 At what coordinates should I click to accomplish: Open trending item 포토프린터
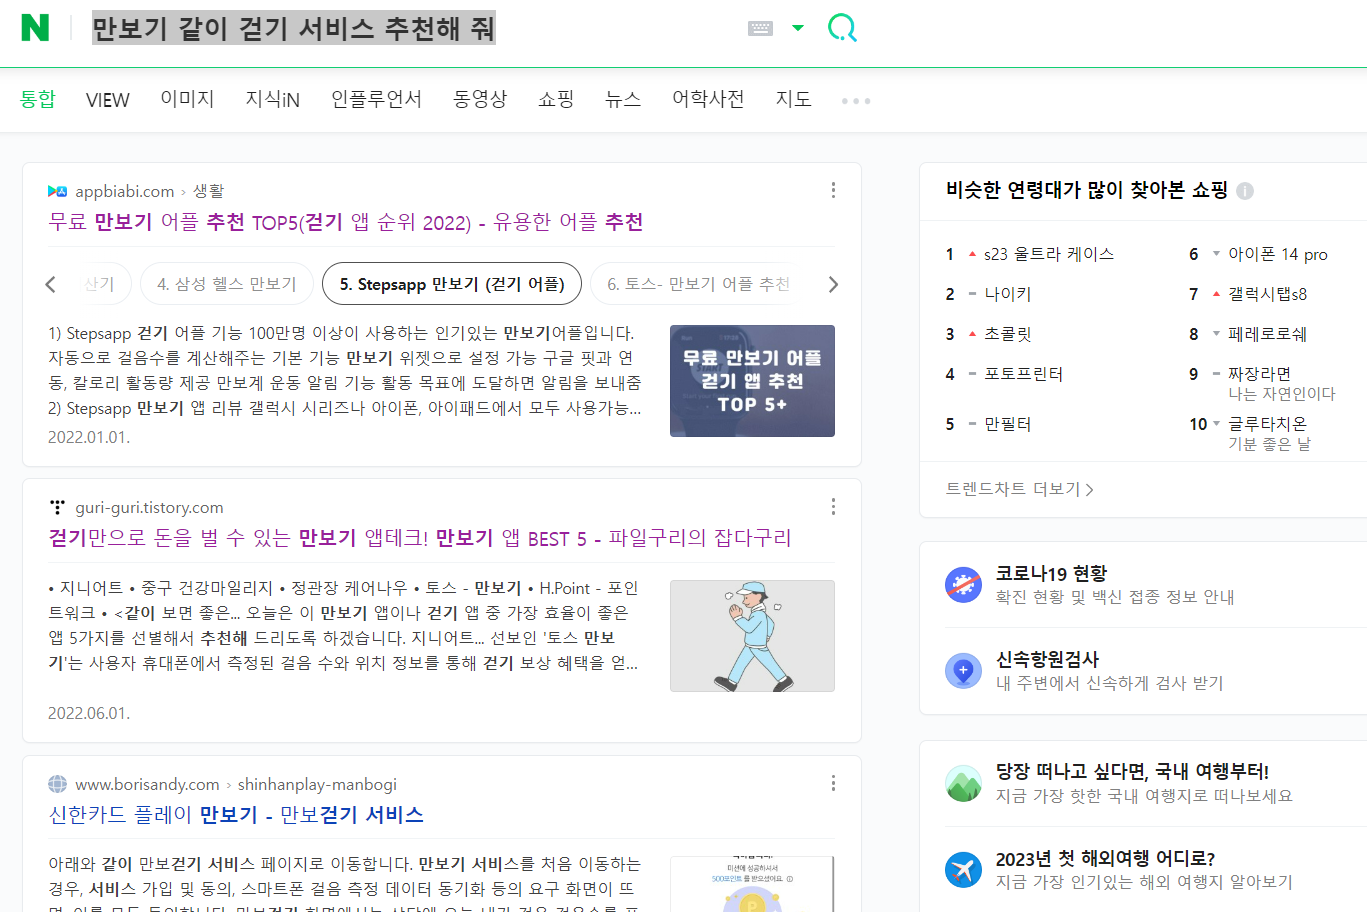pos(1024,374)
